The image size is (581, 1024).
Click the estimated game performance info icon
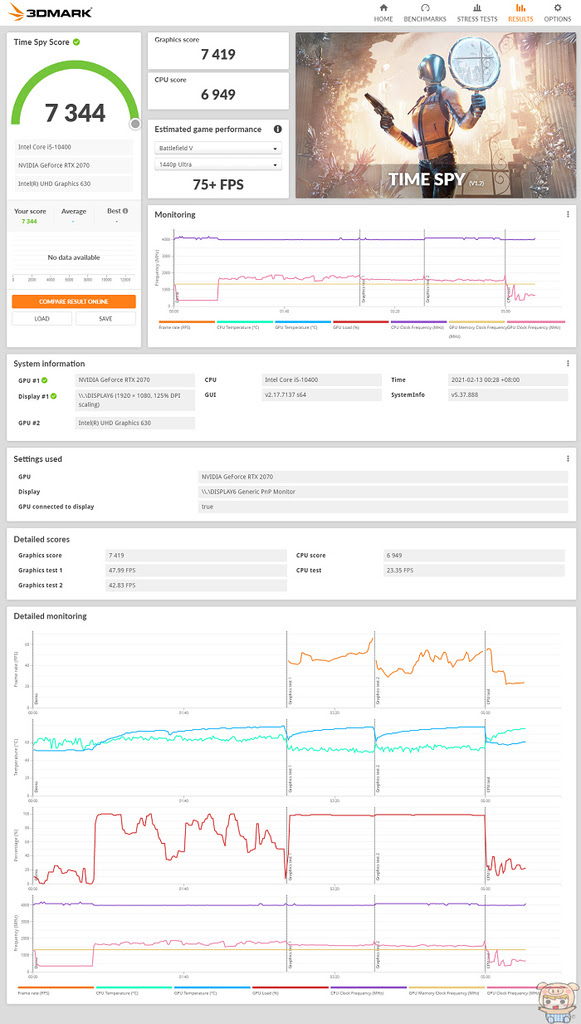(x=277, y=129)
